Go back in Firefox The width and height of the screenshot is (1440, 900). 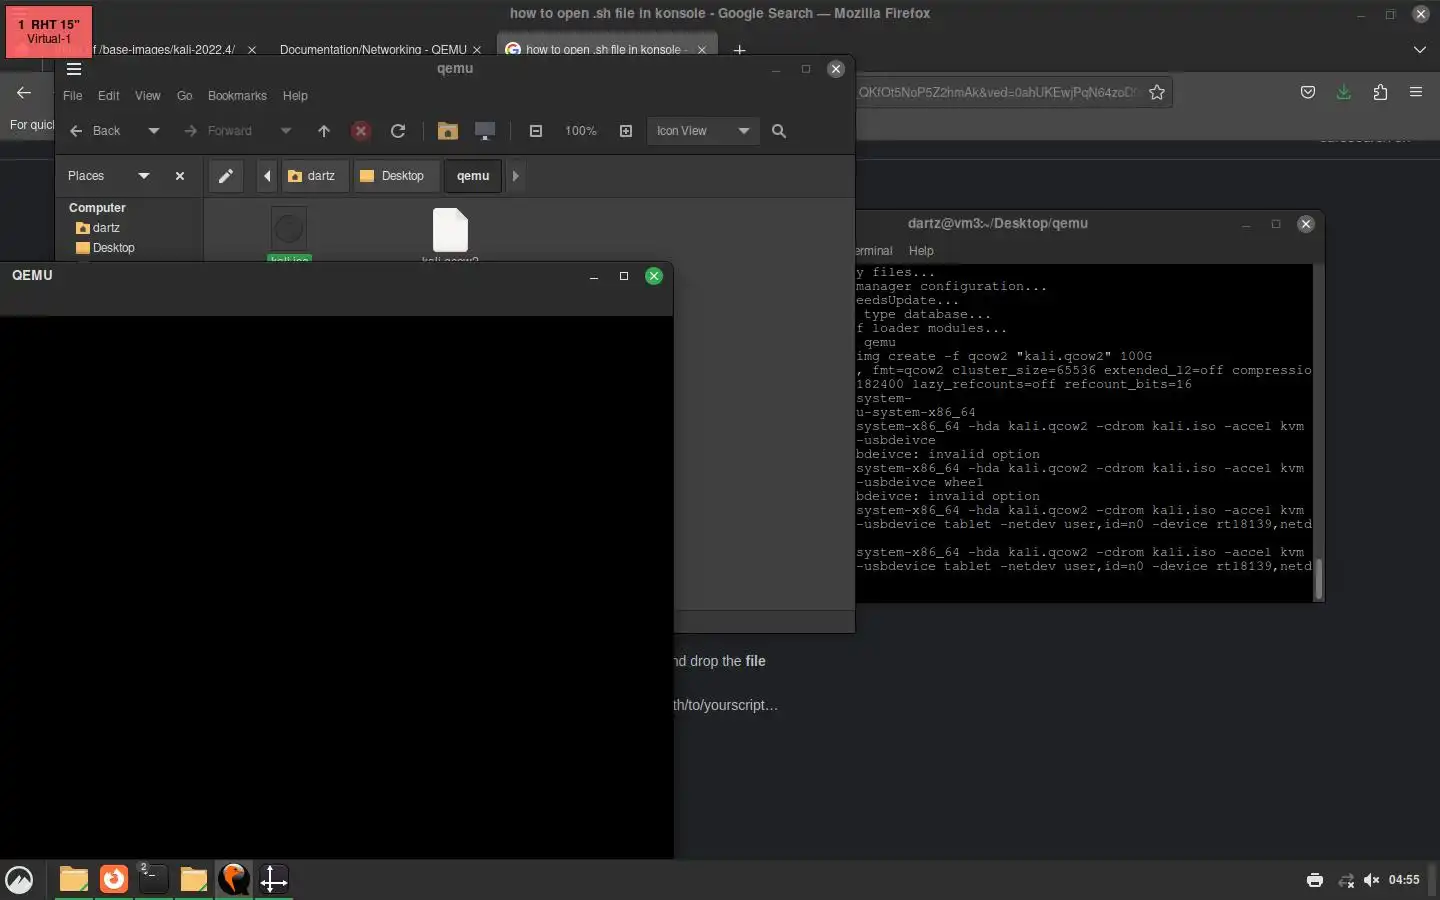[24, 92]
